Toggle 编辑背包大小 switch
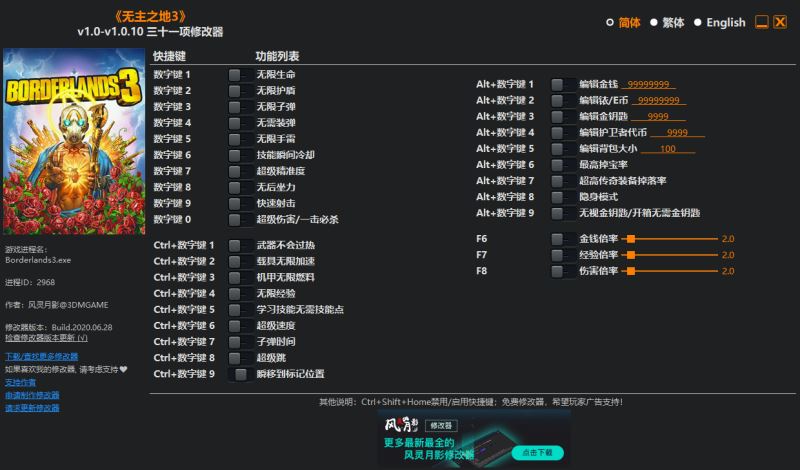Viewport: 800px width, 470px height. 563,149
